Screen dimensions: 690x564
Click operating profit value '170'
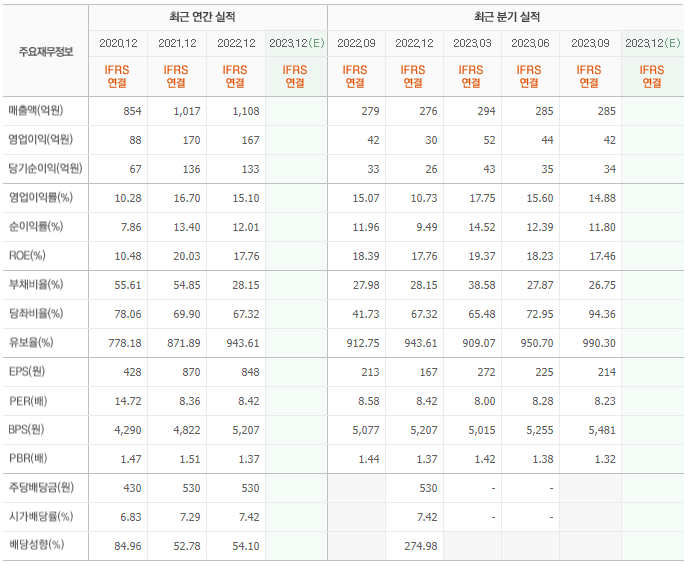[192, 140]
